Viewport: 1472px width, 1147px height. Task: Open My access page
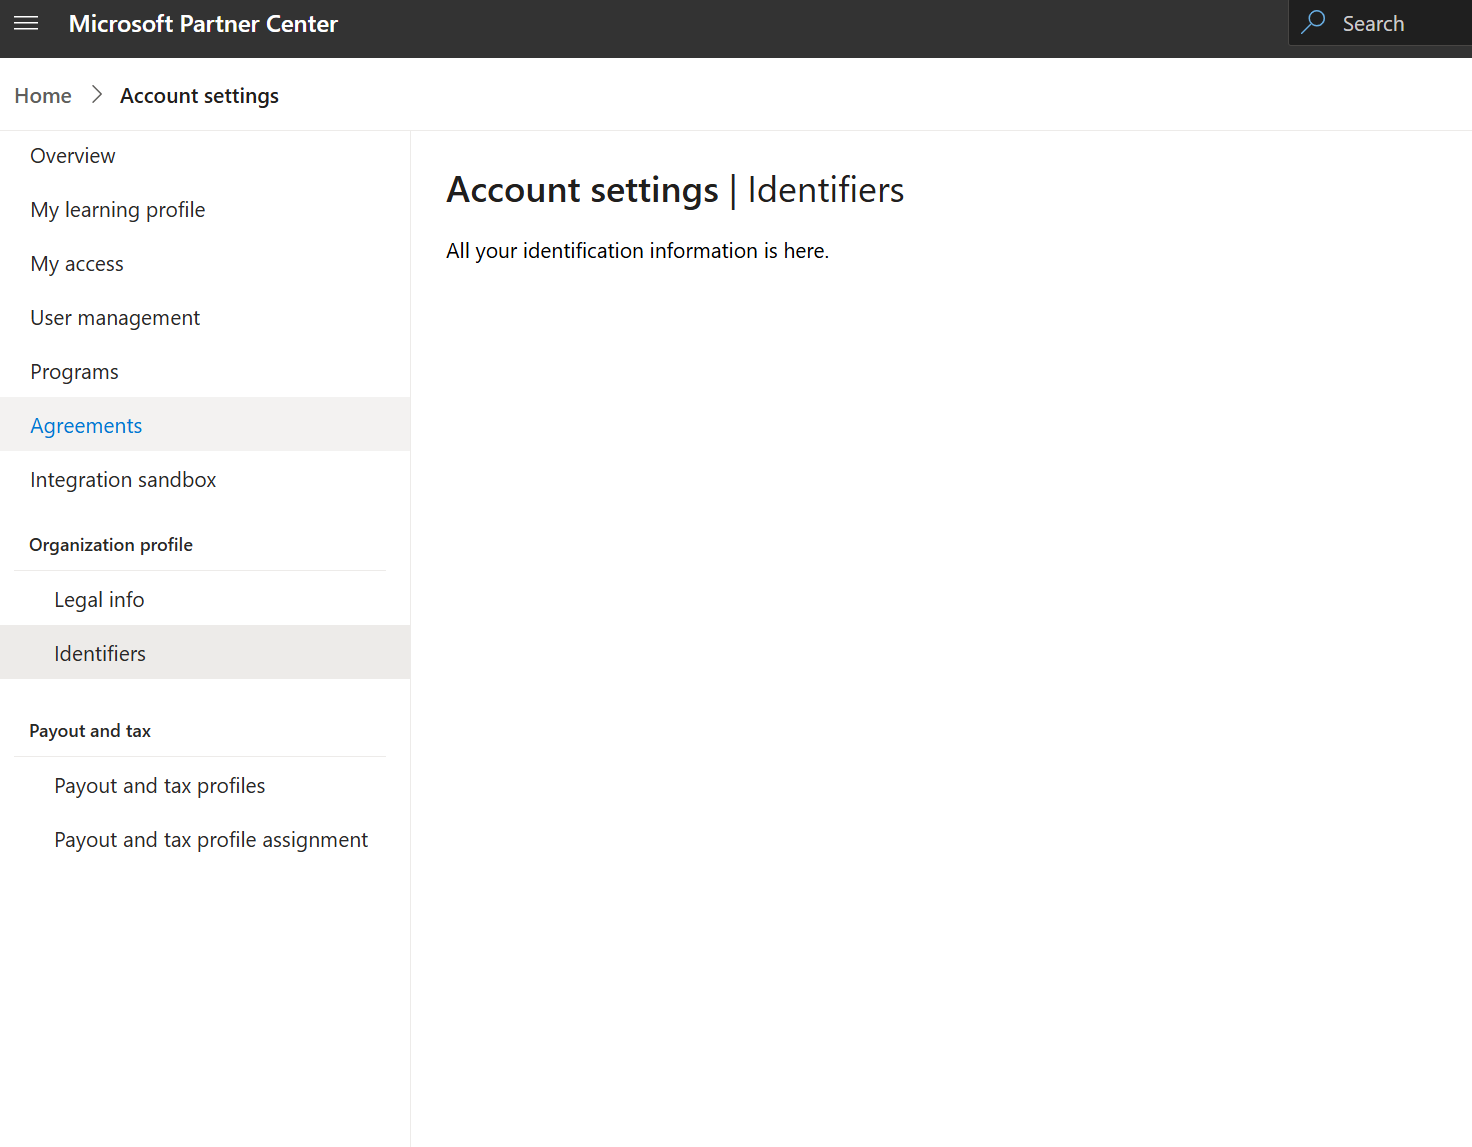[x=77, y=264]
